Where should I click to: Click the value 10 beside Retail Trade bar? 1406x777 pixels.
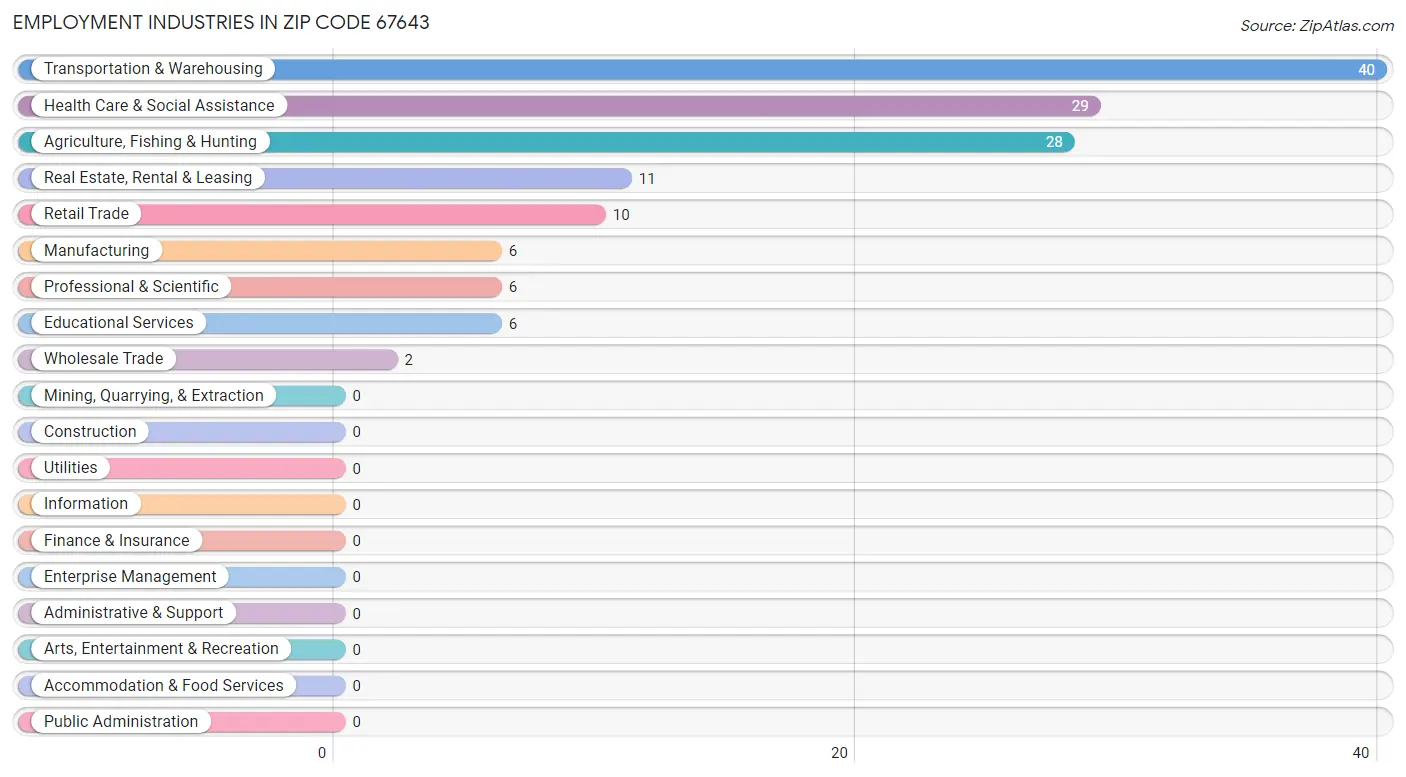[621, 215]
